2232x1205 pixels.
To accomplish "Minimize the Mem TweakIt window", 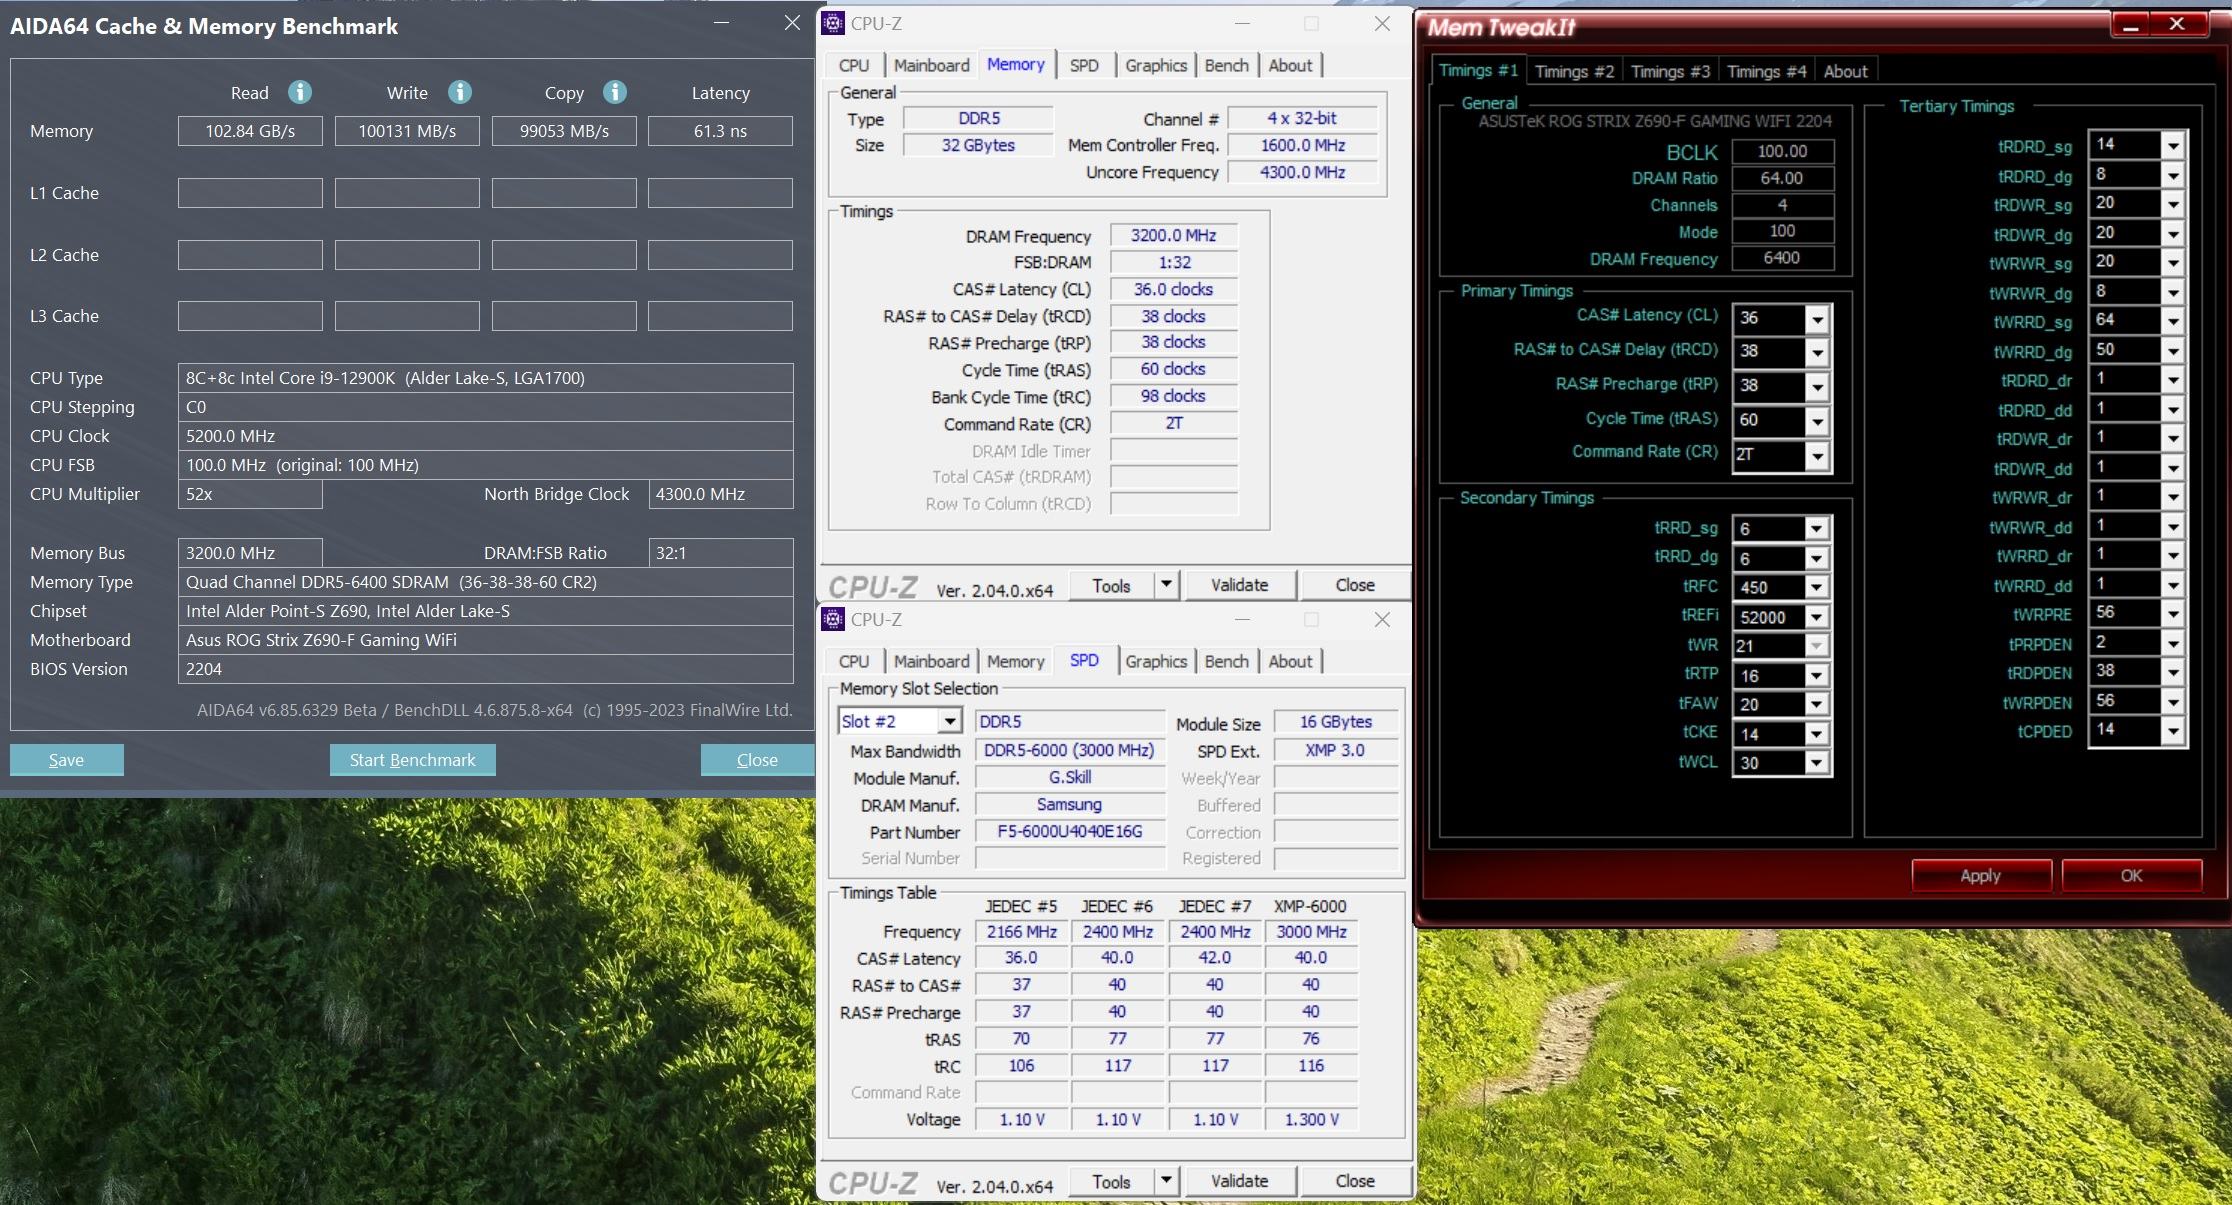I will pyautogui.click(x=2130, y=25).
